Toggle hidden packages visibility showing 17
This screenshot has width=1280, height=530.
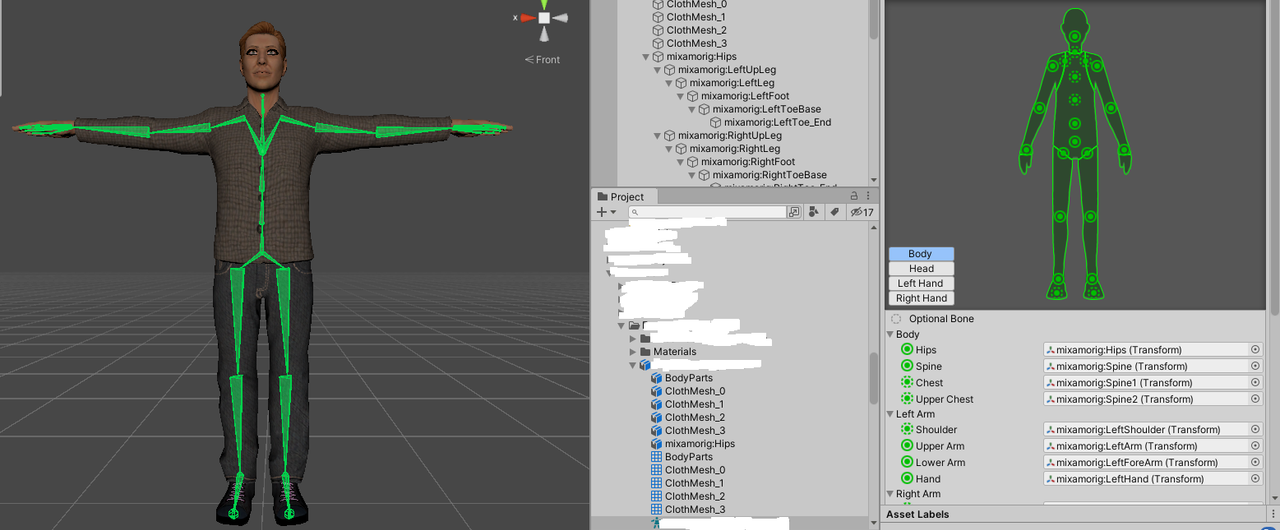[862, 212]
